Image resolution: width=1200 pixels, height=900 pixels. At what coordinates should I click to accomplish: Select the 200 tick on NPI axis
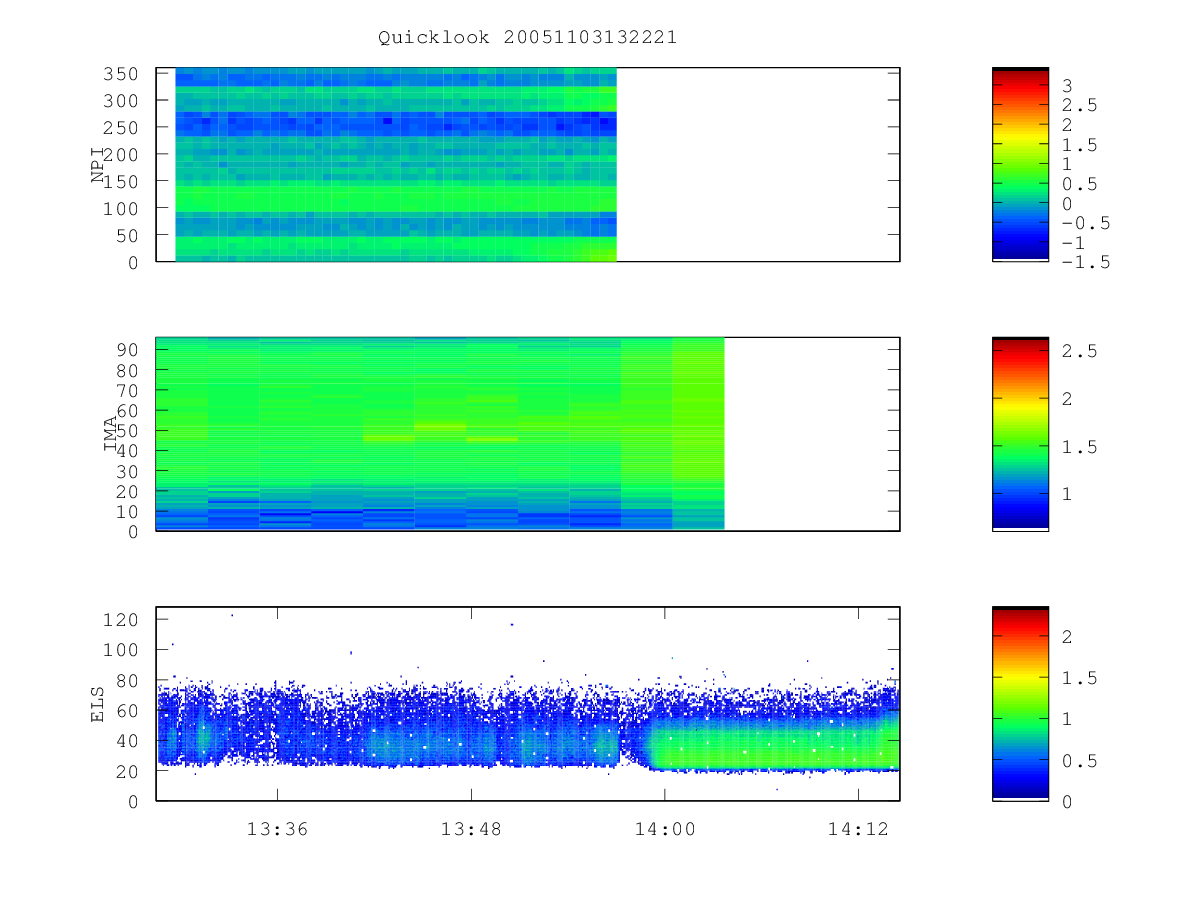pyautogui.click(x=123, y=155)
